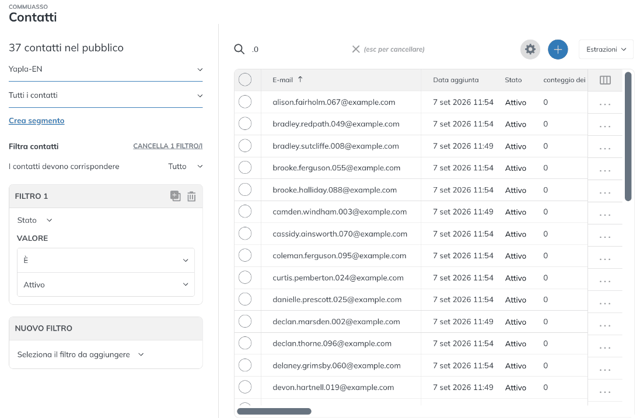Image resolution: width=640 pixels, height=418 pixels.
Task: Open row menu for danielle.prescott.025
Action: point(605,302)
